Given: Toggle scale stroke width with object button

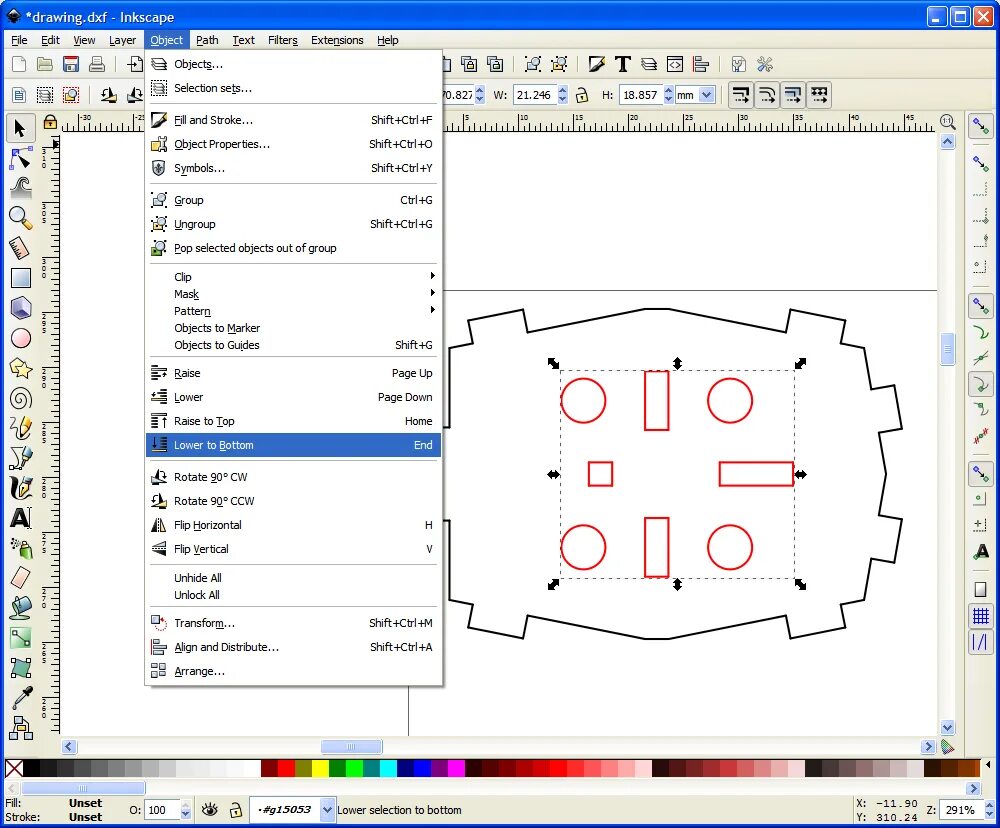Looking at the screenshot, I should tap(740, 95).
